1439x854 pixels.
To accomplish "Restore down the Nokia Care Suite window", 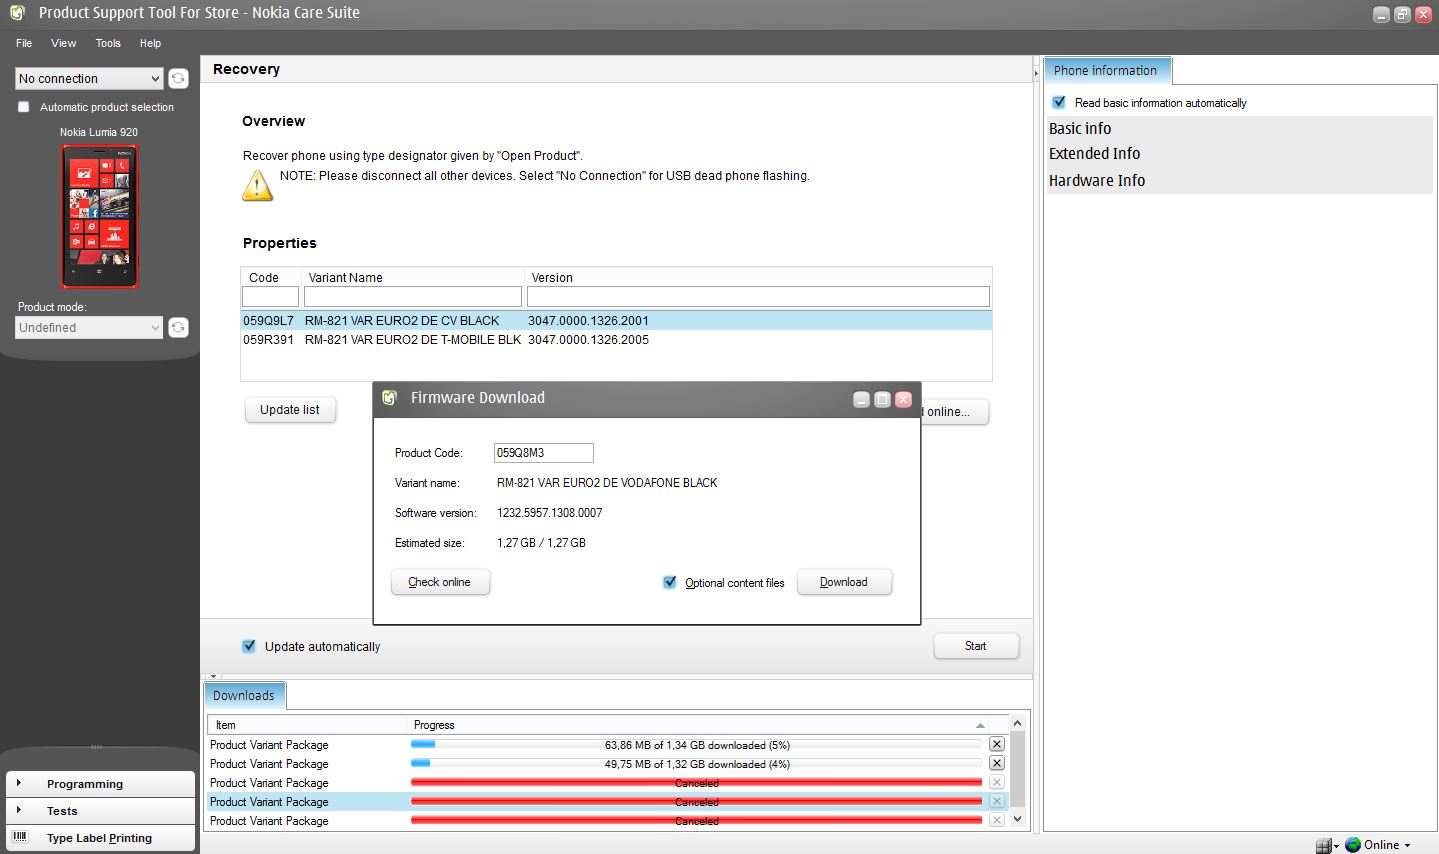I will coord(1402,14).
